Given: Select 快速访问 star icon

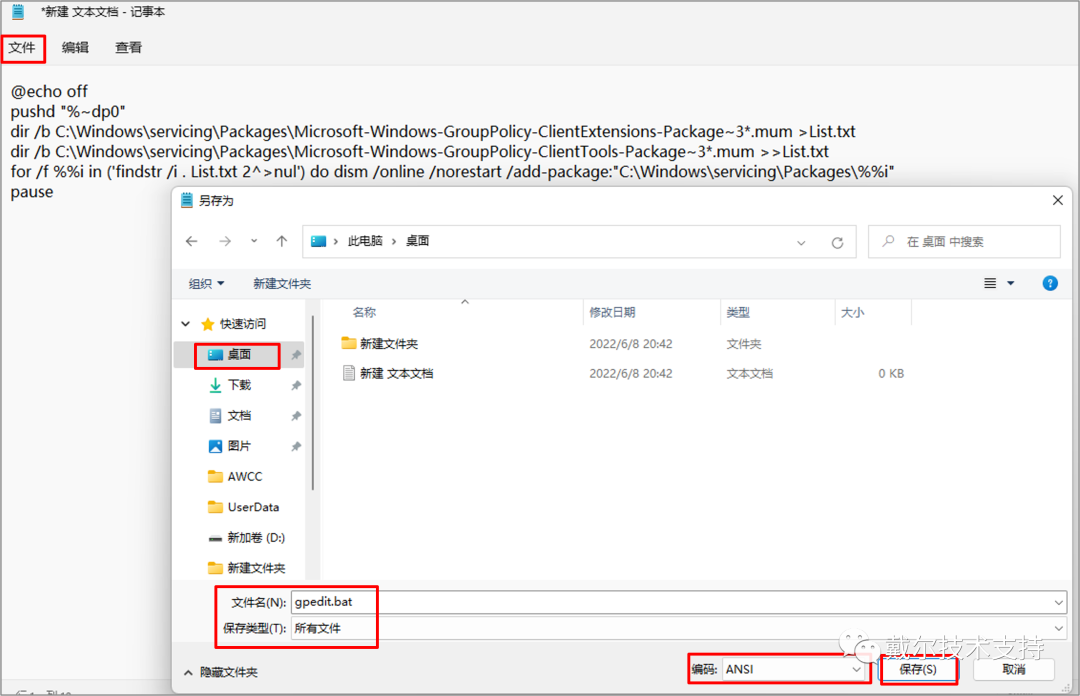Looking at the screenshot, I should 207,324.
